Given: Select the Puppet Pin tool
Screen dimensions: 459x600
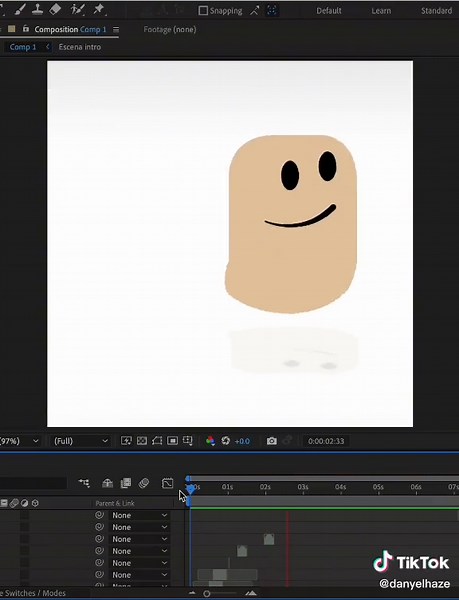Looking at the screenshot, I should click(99, 9).
